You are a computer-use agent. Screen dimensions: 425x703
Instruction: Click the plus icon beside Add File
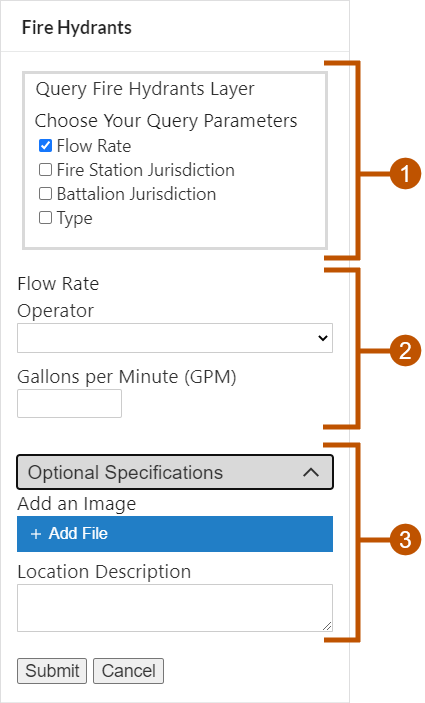click(36, 534)
